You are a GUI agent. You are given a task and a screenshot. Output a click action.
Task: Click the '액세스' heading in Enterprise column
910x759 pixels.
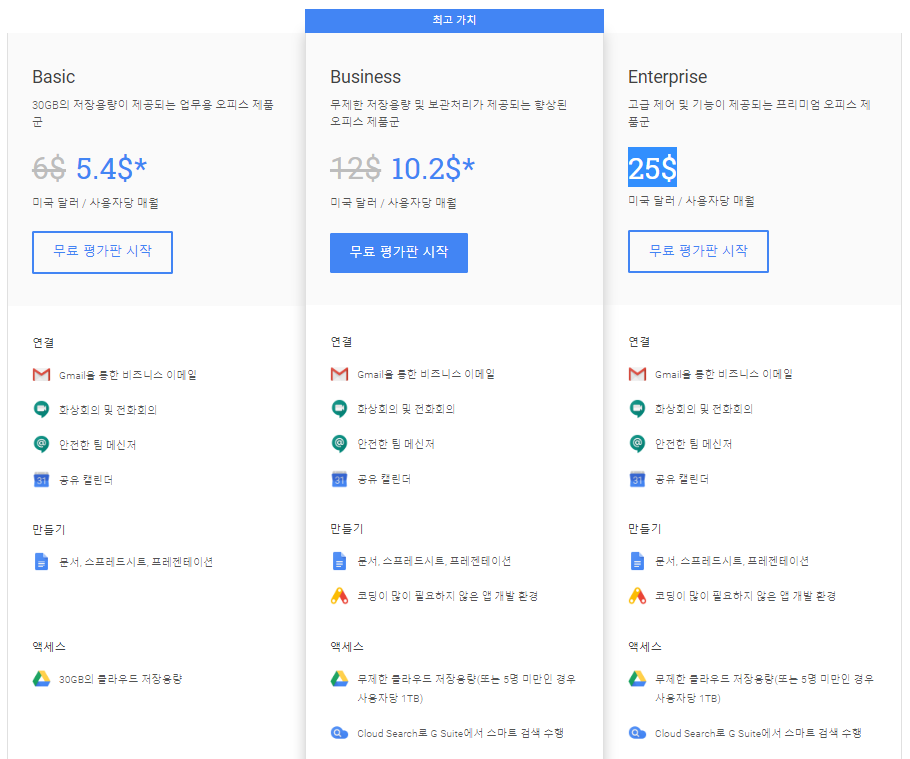pos(645,646)
